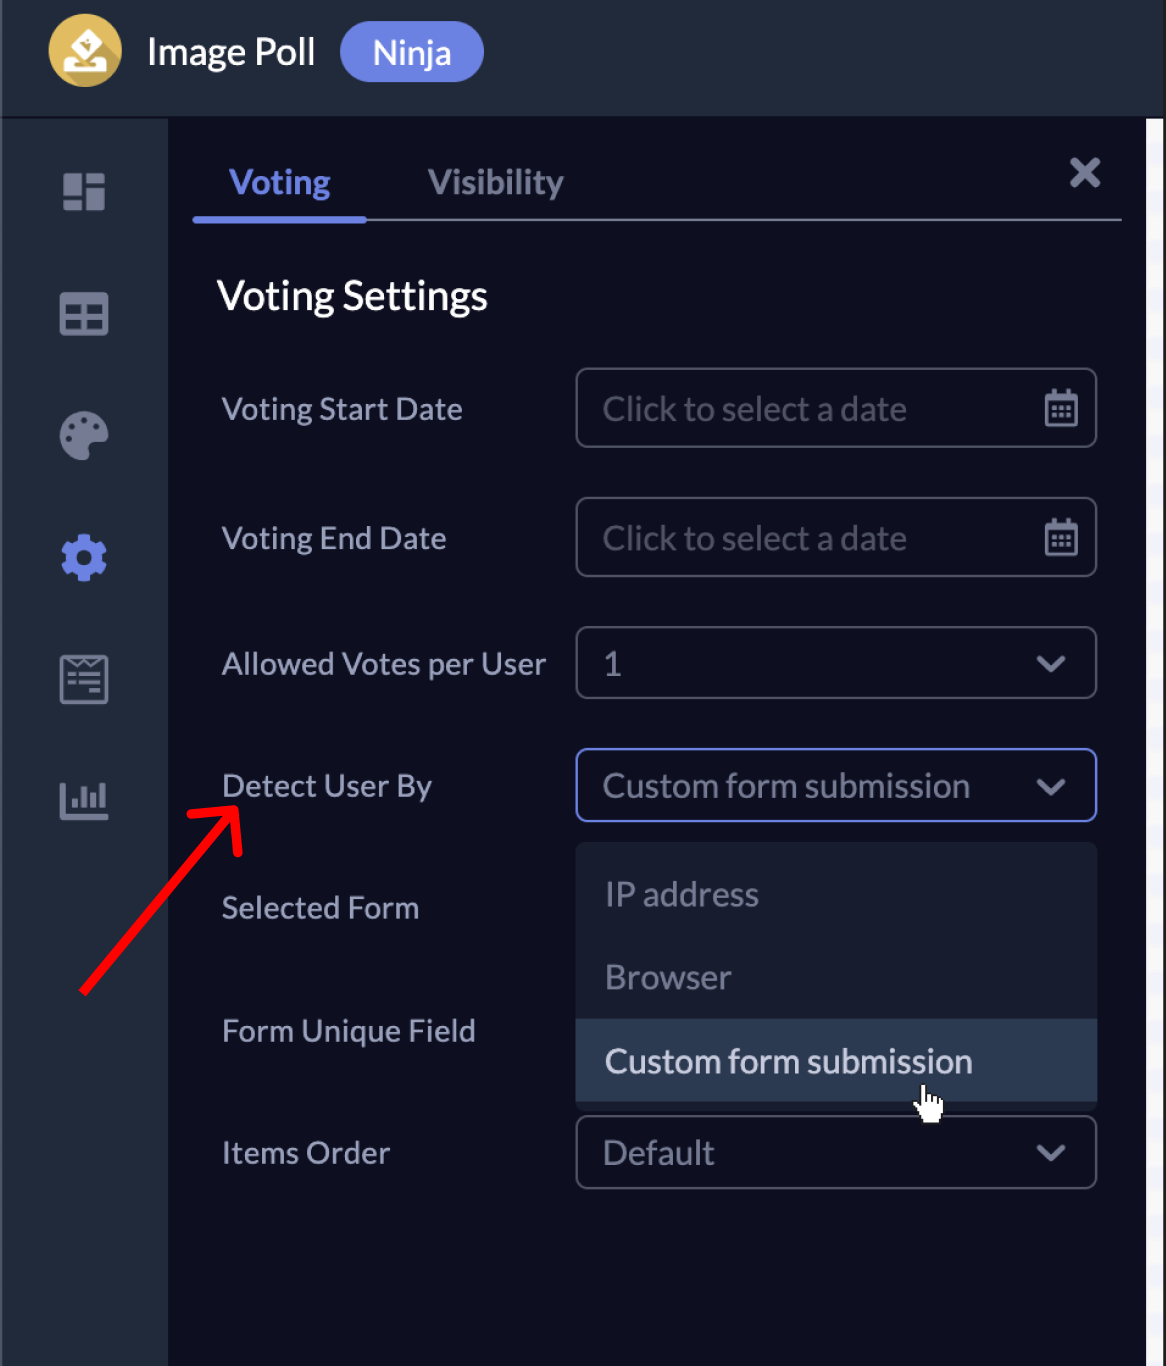Open the calendar picker for Voting Start Date

pos(1060,408)
